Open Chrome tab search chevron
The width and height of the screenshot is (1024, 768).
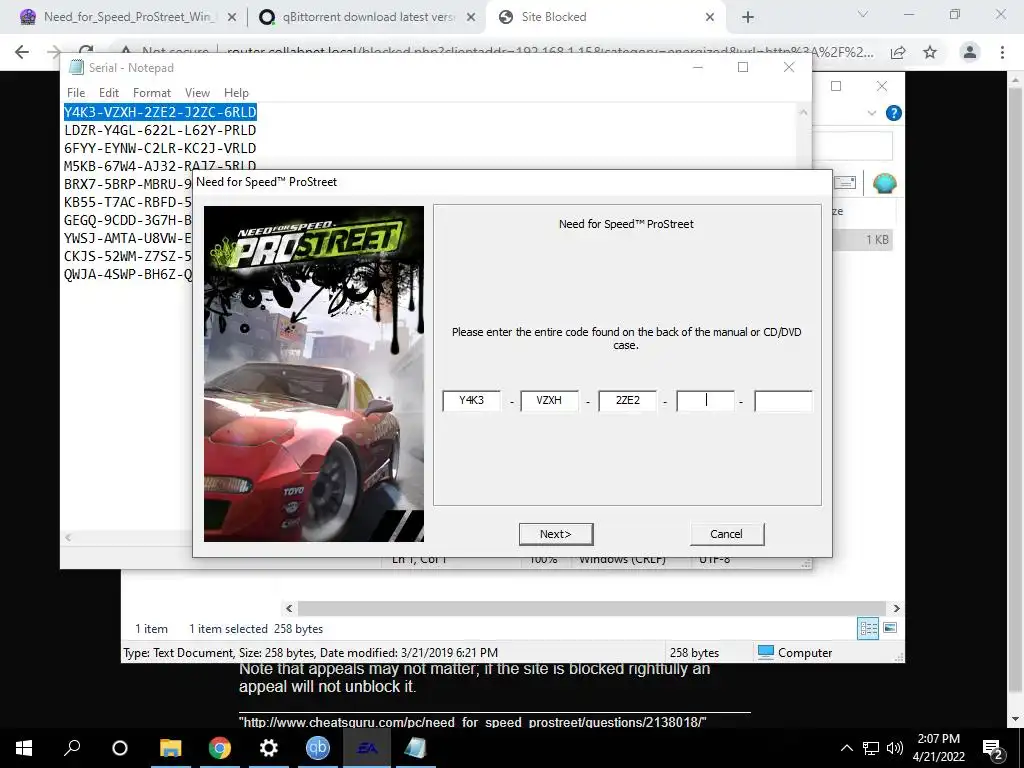[863, 14]
